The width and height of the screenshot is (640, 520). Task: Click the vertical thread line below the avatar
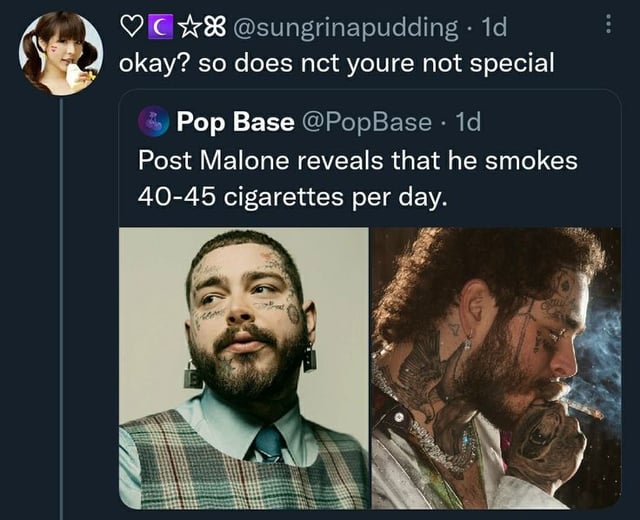[x=61, y=300]
